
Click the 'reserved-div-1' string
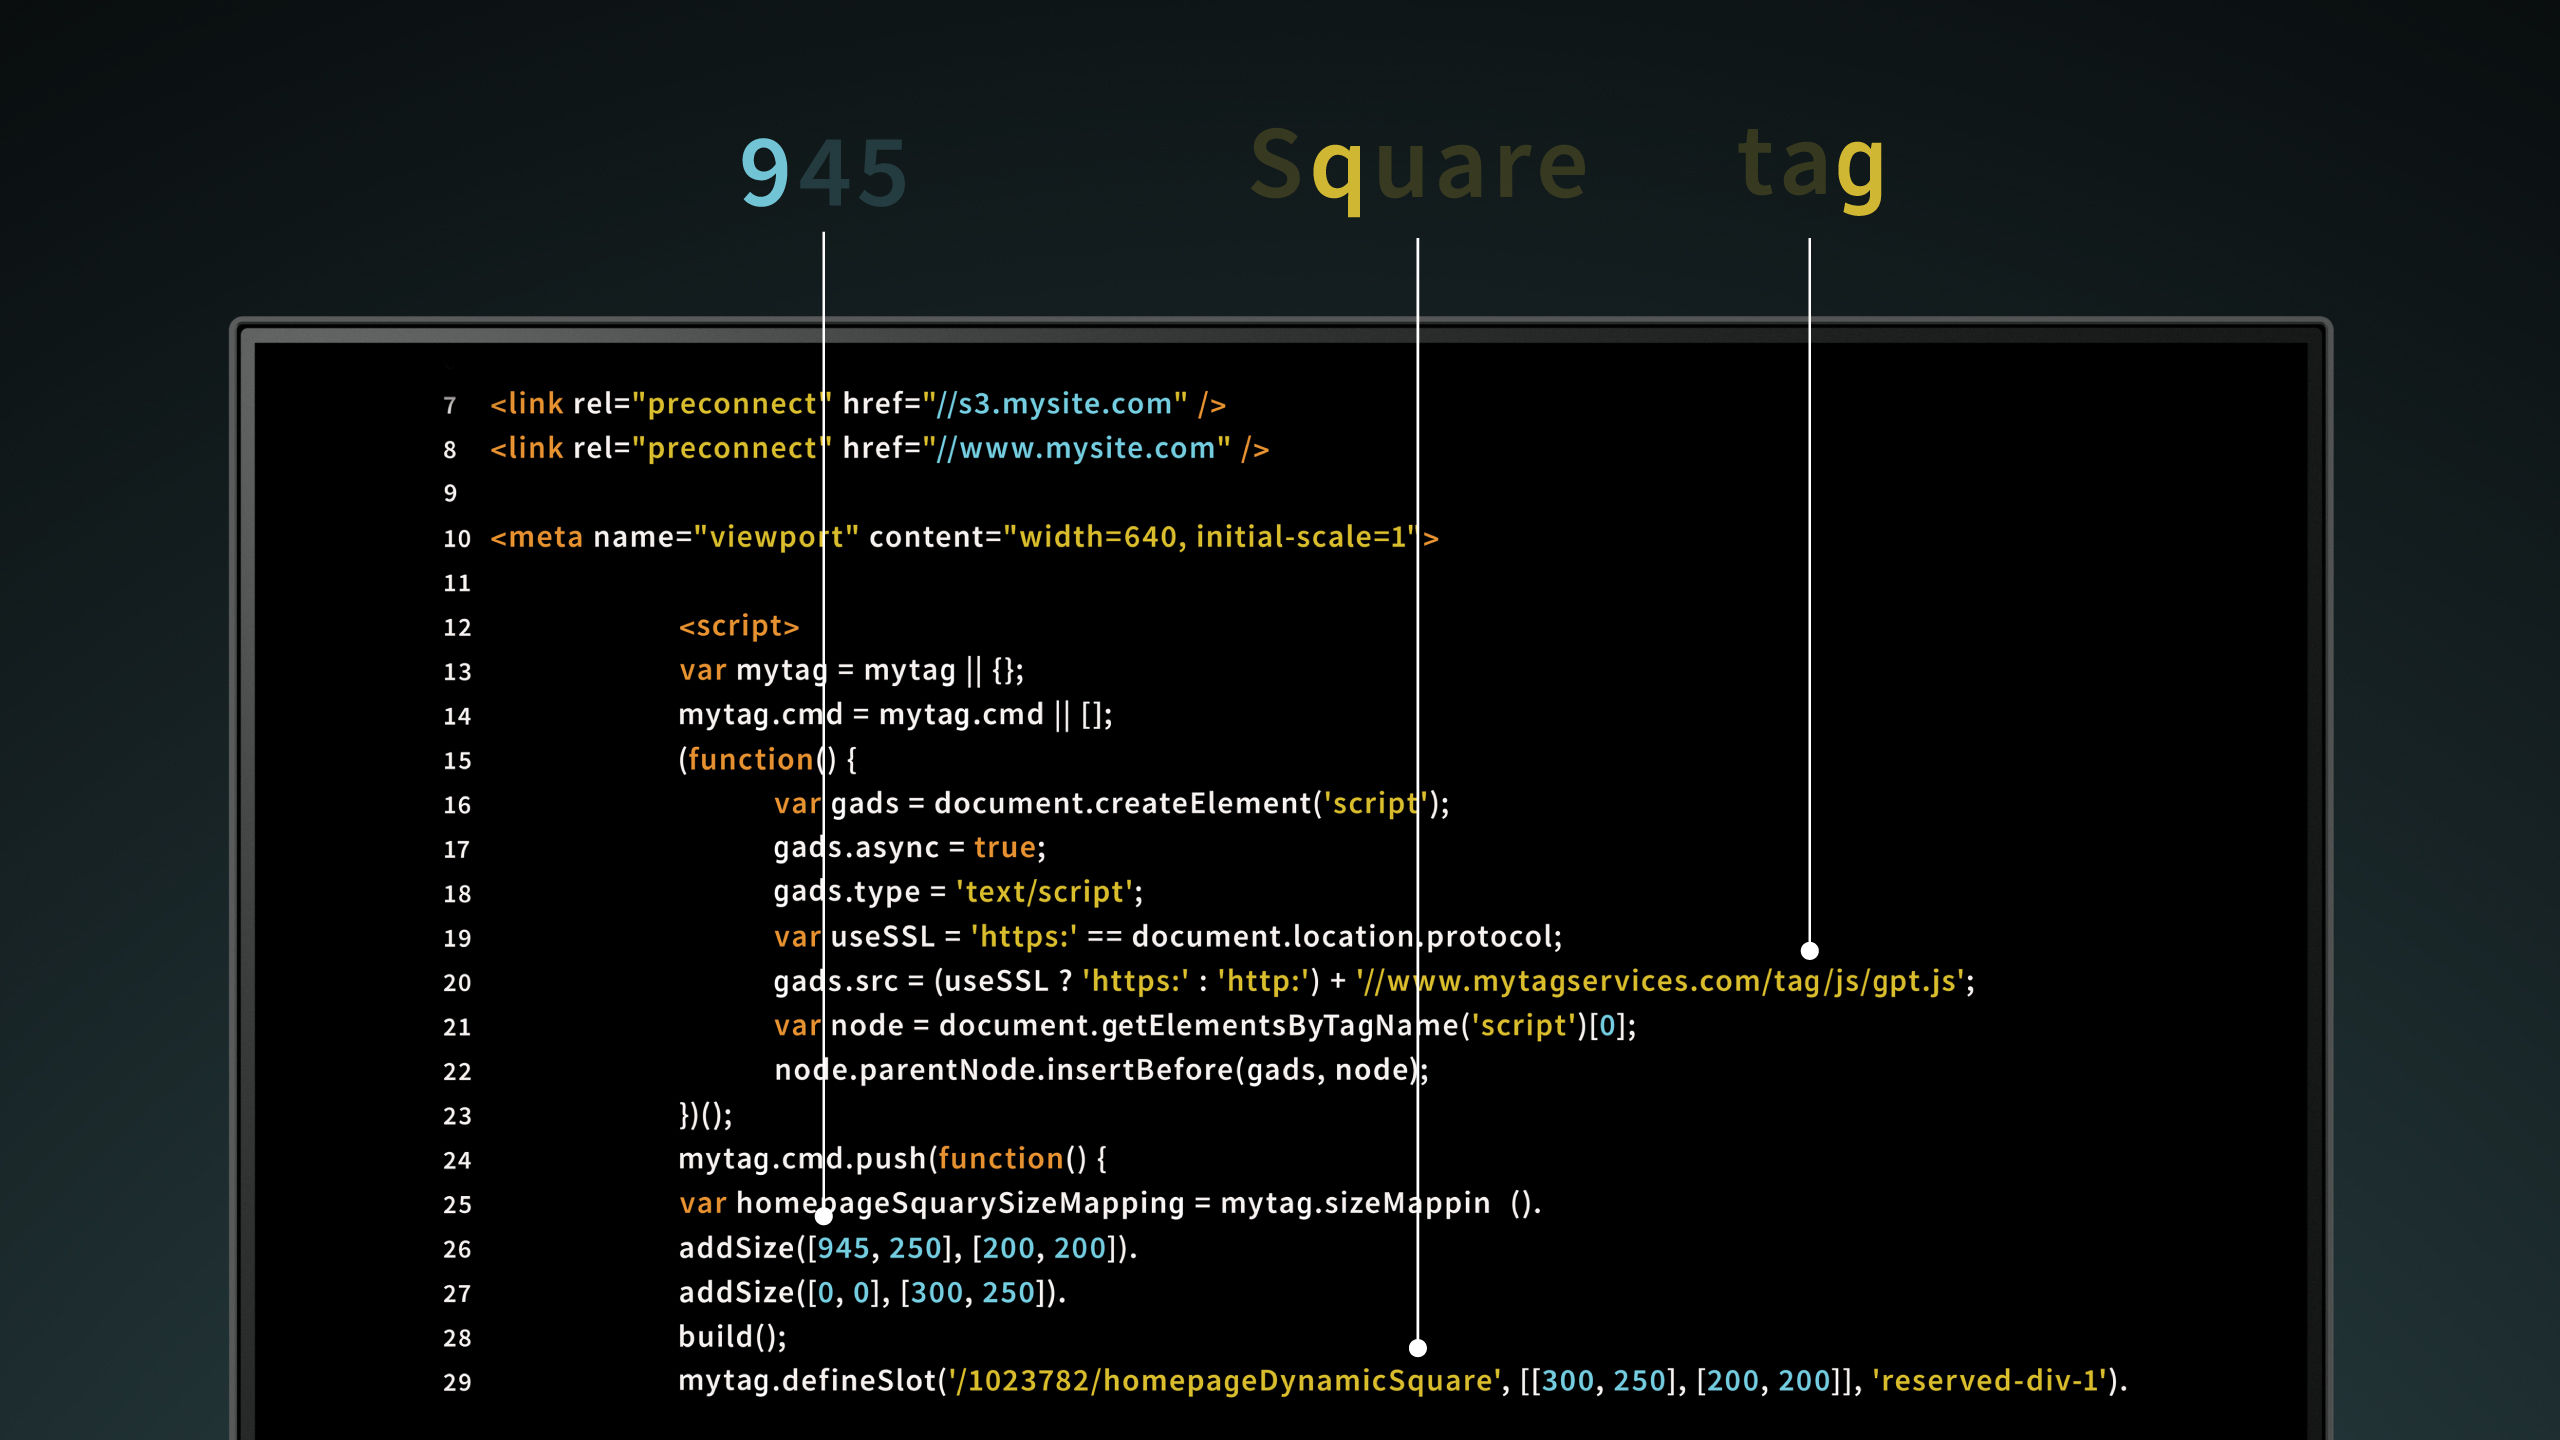click(x=1988, y=1381)
